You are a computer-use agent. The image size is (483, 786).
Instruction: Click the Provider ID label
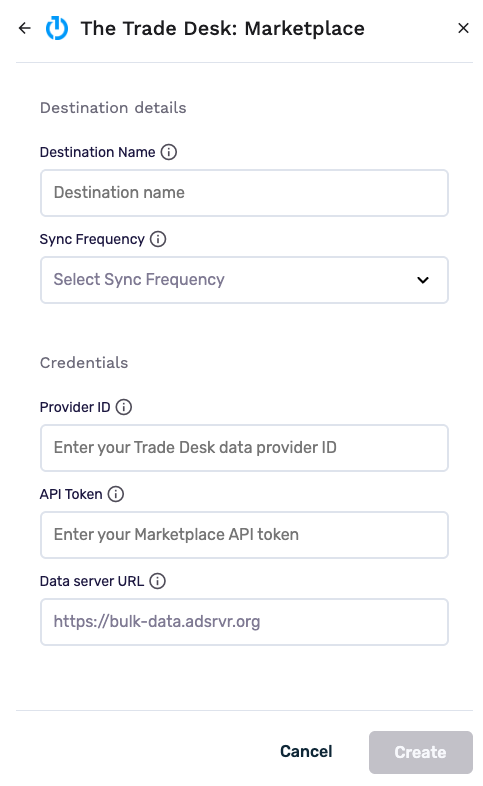[75, 407]
